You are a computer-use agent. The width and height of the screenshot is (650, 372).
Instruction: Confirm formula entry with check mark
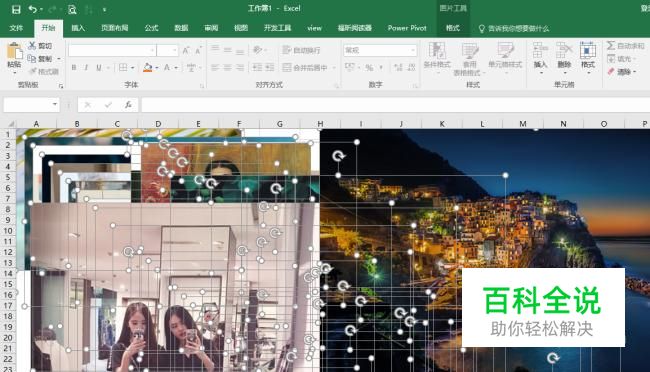click(108, 105)
